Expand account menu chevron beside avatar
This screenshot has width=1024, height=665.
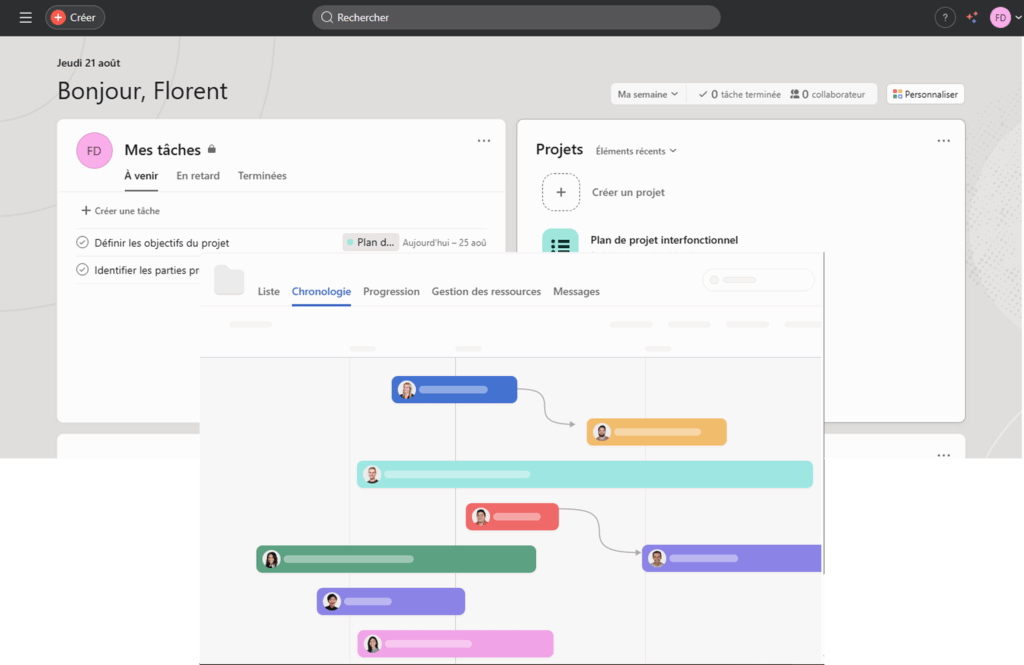tap(1017, 18)
